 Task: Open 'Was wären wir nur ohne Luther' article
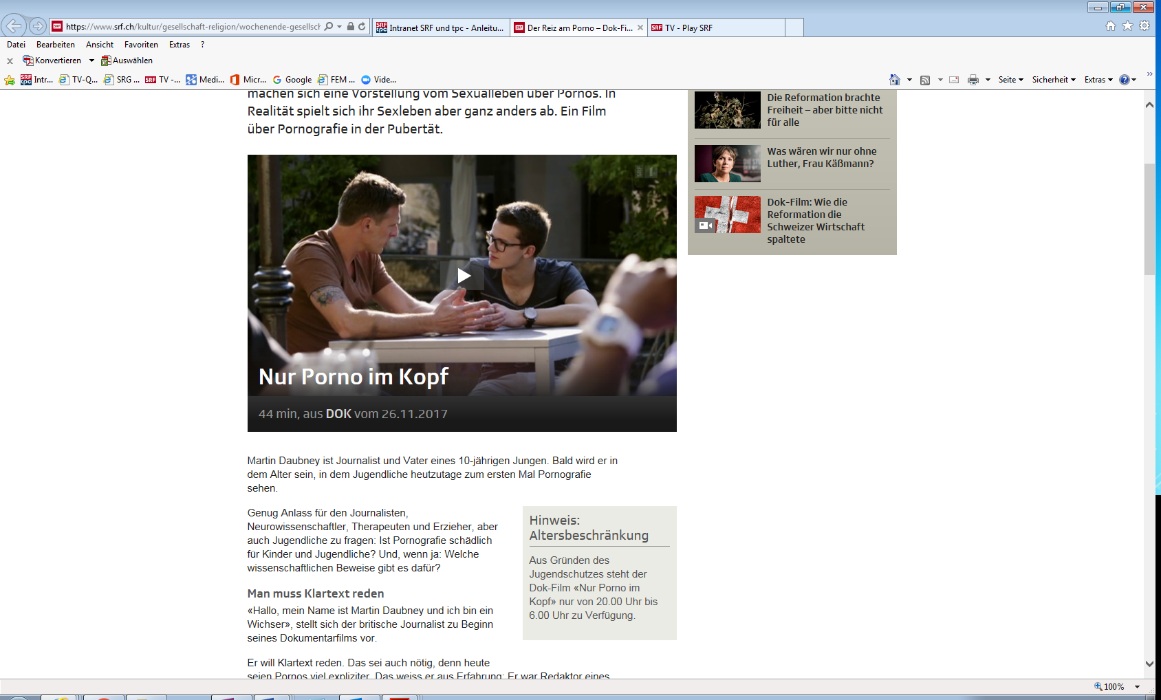tap(820, 157)
